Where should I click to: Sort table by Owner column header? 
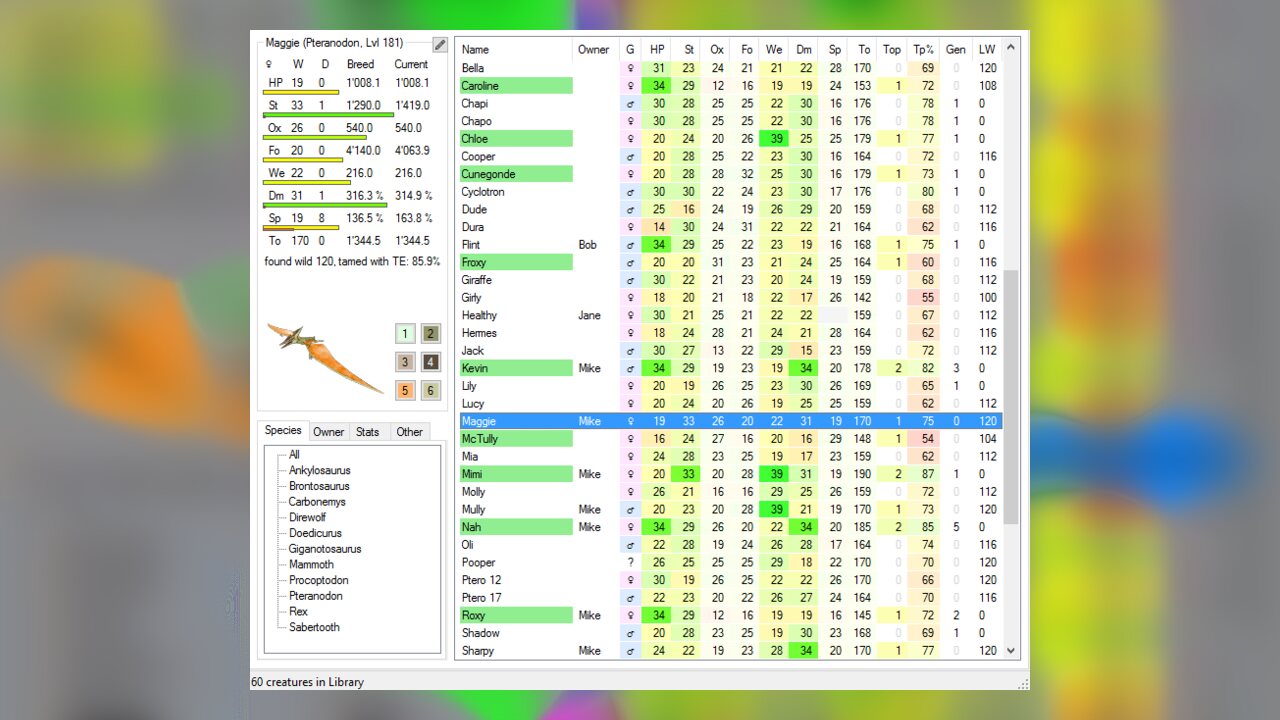[596, 49]
